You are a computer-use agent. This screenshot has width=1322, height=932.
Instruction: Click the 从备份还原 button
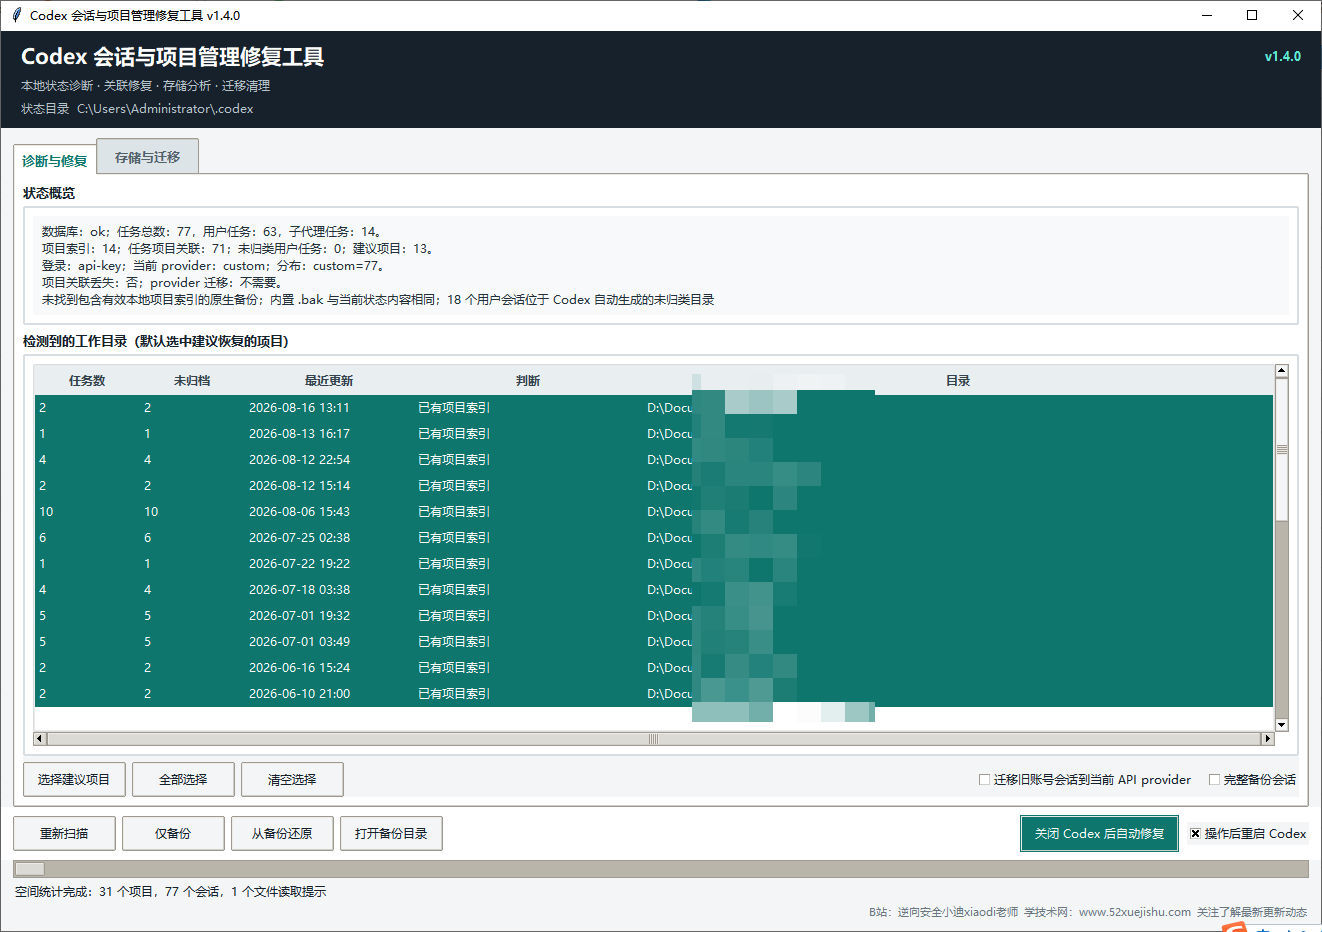[x=282, y=833]
